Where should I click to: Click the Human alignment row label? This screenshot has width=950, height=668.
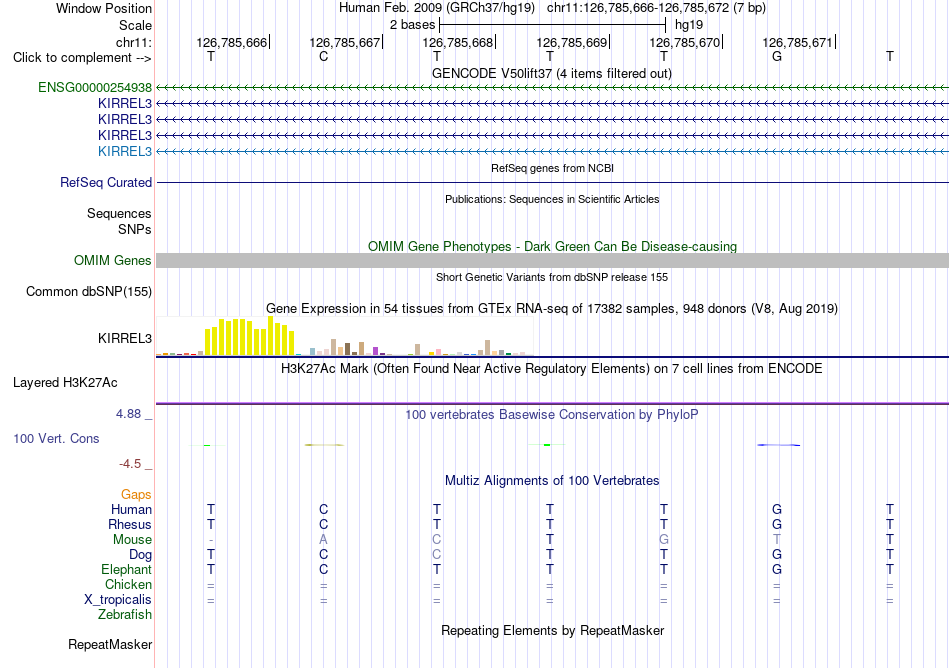pyautogui.click(x=131, y=510)
